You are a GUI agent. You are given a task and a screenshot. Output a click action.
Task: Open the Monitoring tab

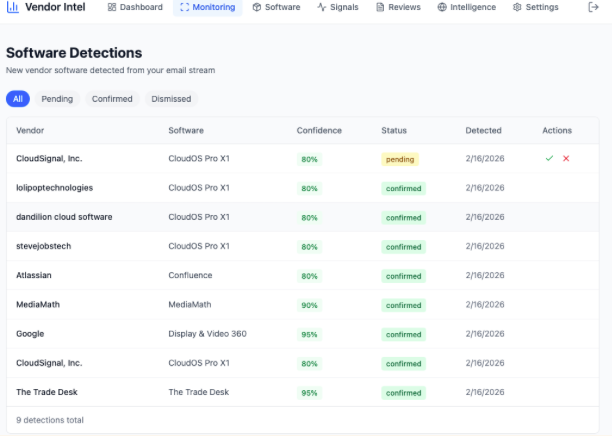(x=208, y=7)
